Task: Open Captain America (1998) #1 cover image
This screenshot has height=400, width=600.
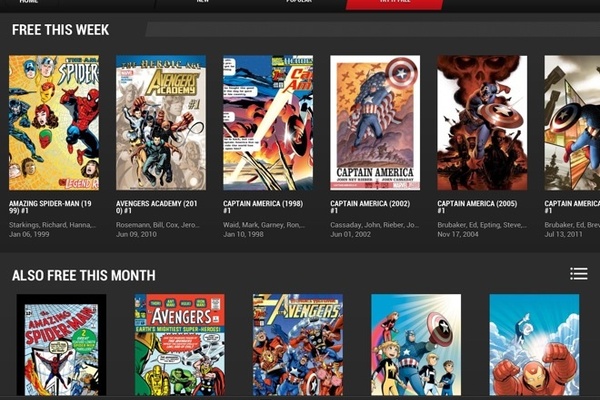Action: [x=268, y=122]
